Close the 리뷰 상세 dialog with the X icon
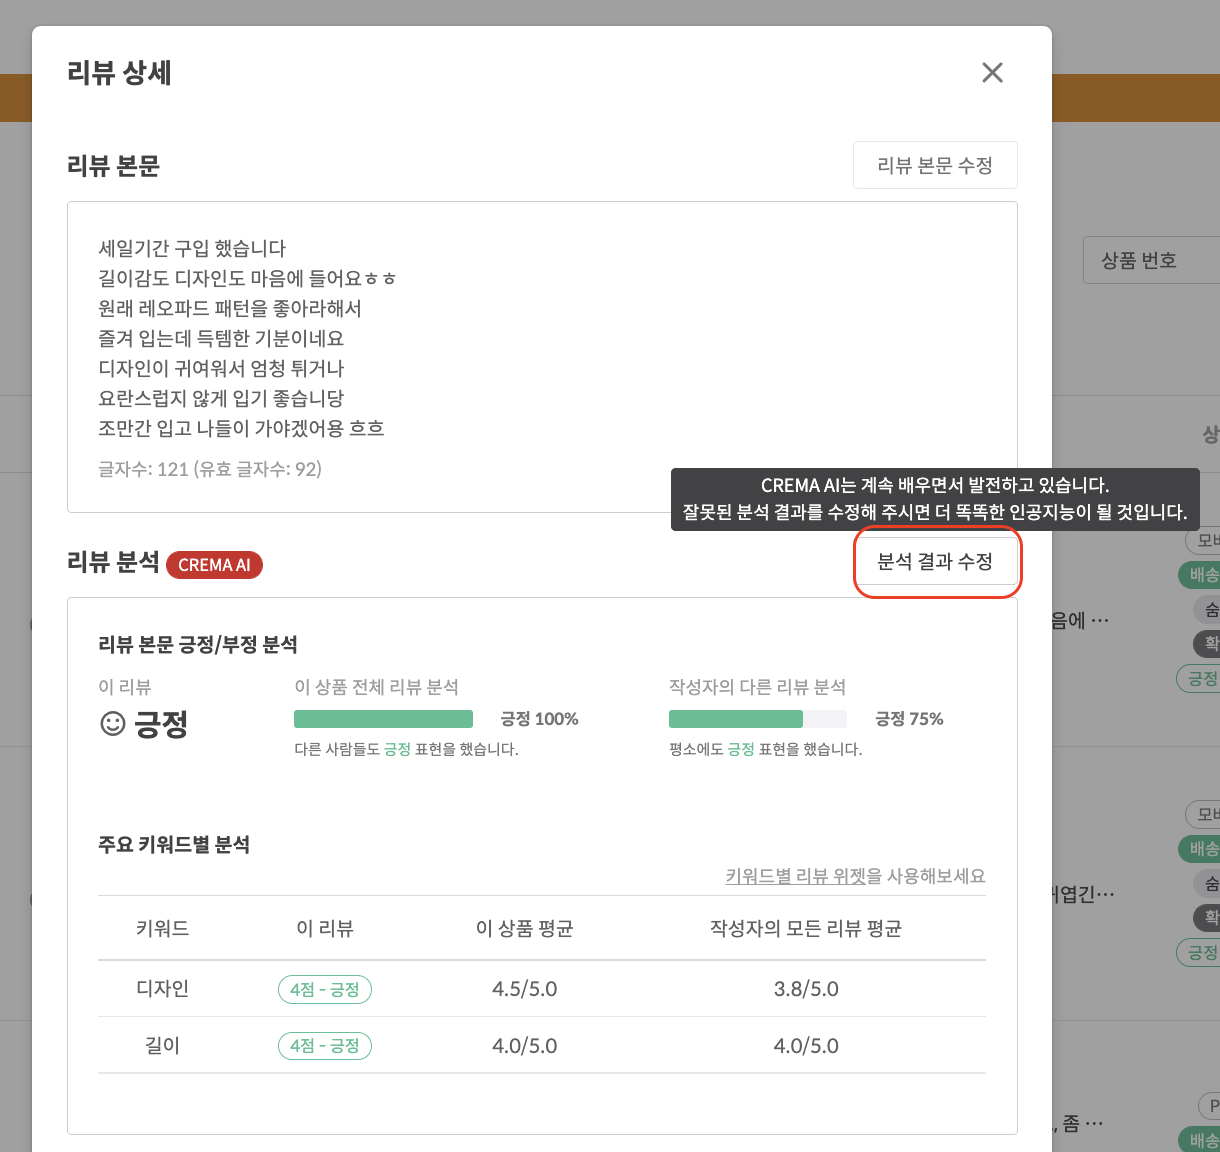Screen dimensions: 1220x1152 click(992, 73)
